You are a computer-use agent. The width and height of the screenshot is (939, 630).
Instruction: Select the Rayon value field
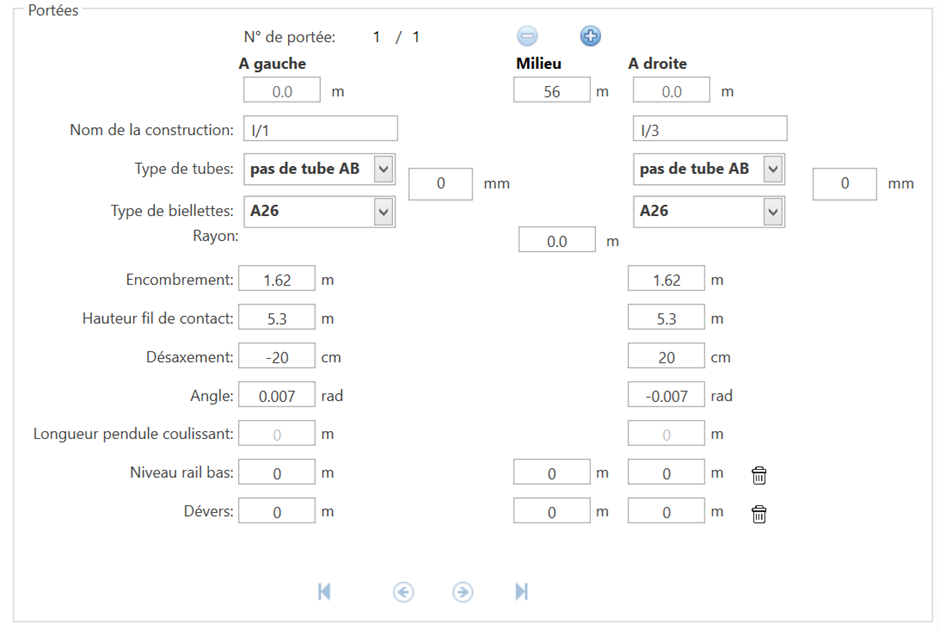pos(557,241)
